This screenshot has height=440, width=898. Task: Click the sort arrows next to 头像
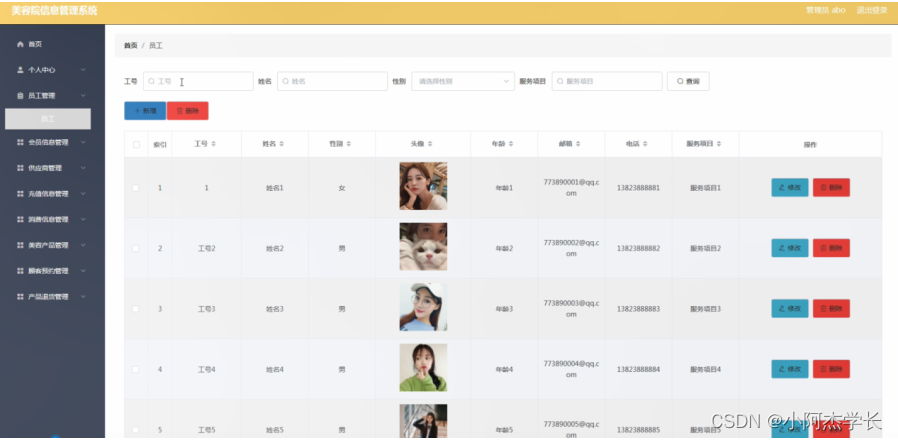tap(430, 144)
